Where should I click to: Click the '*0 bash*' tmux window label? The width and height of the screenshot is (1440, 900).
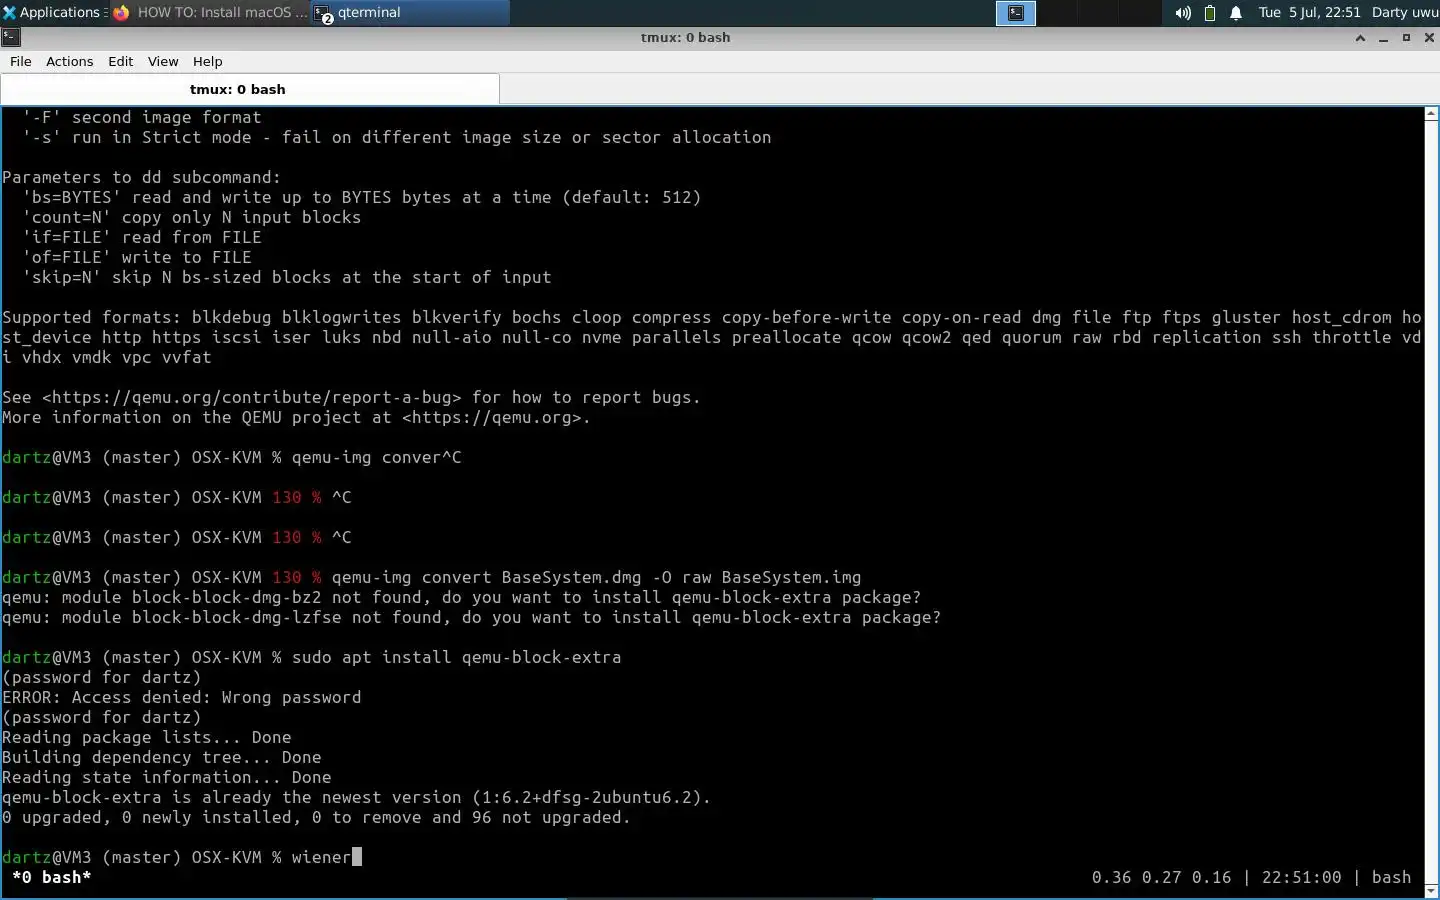click(52, 877)
